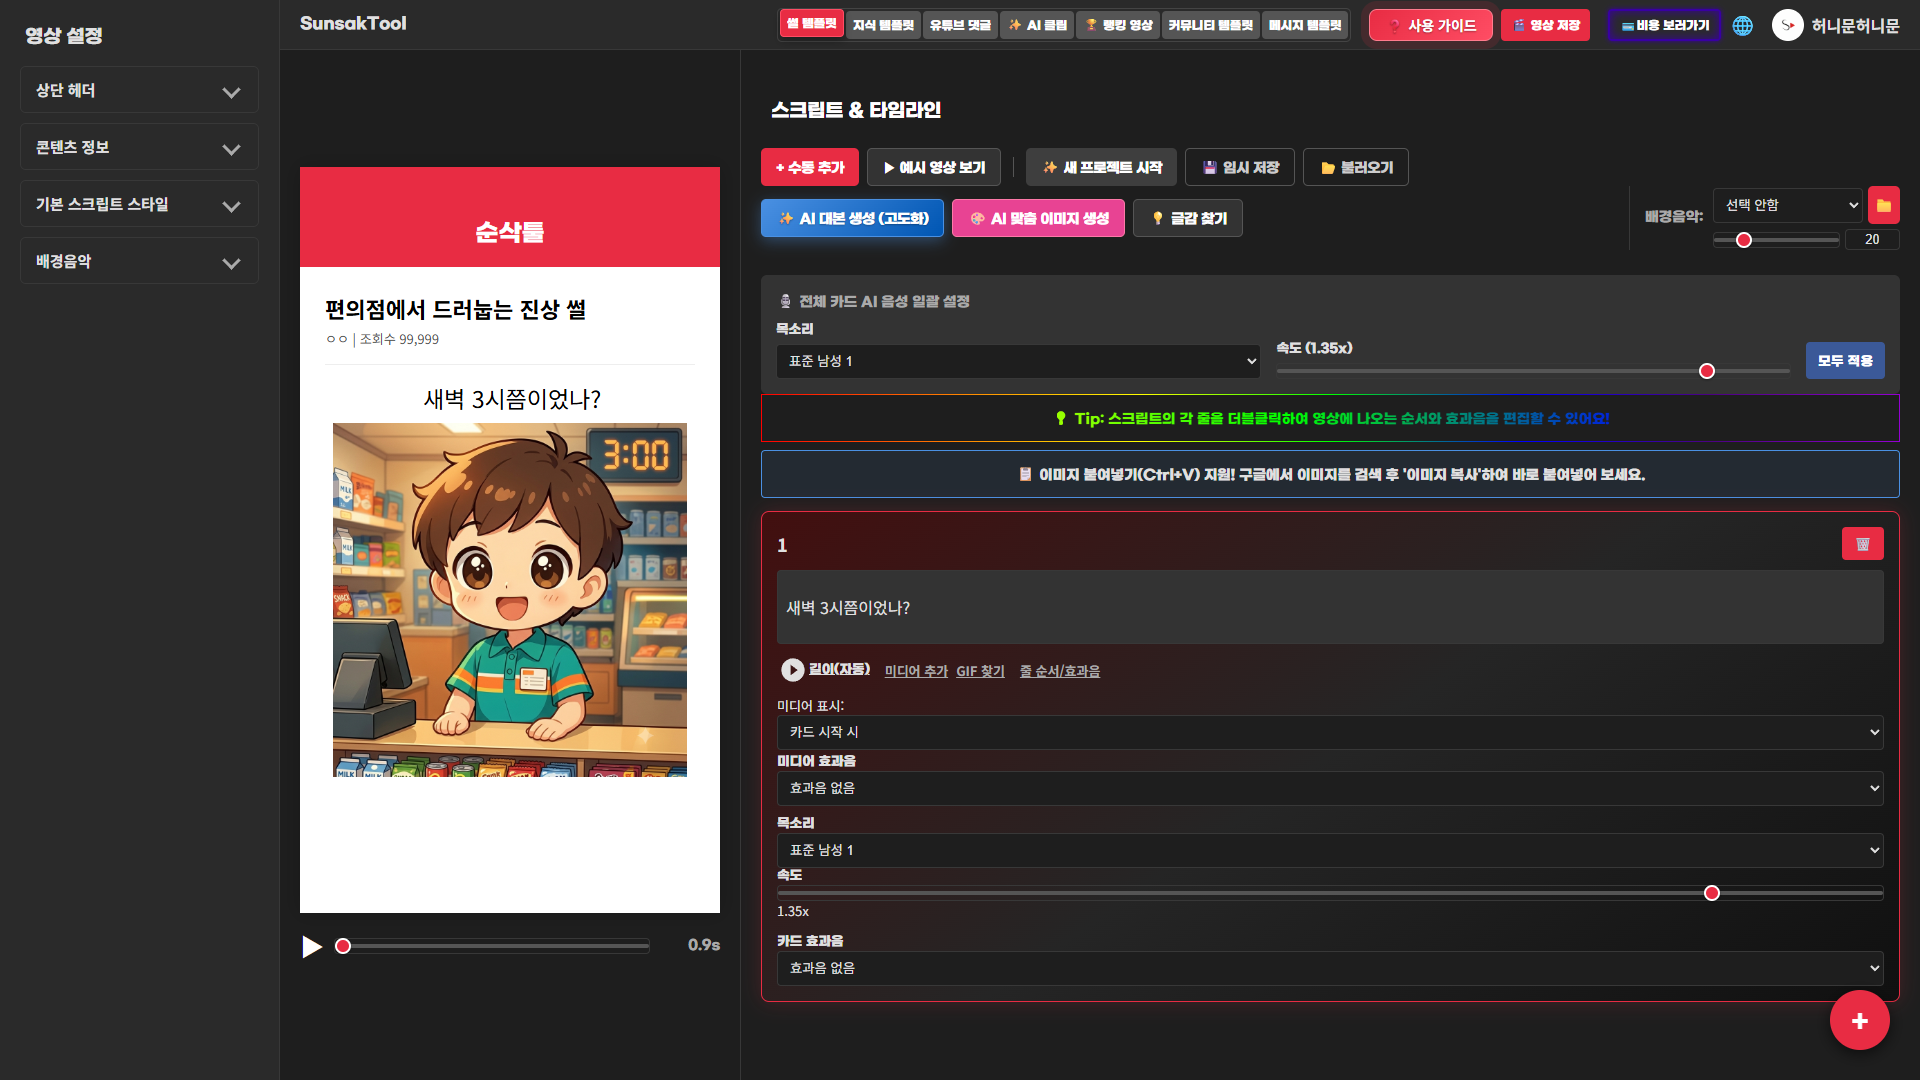
Task: Expand the 기본 스크립트 스타일 section
Action: [x=139, y=204]
